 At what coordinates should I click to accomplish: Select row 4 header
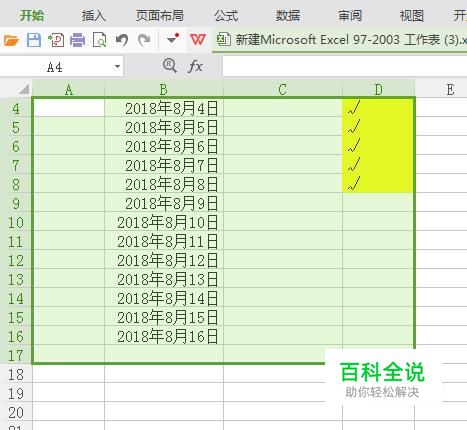pyautogui.click(x=16, y=109)
